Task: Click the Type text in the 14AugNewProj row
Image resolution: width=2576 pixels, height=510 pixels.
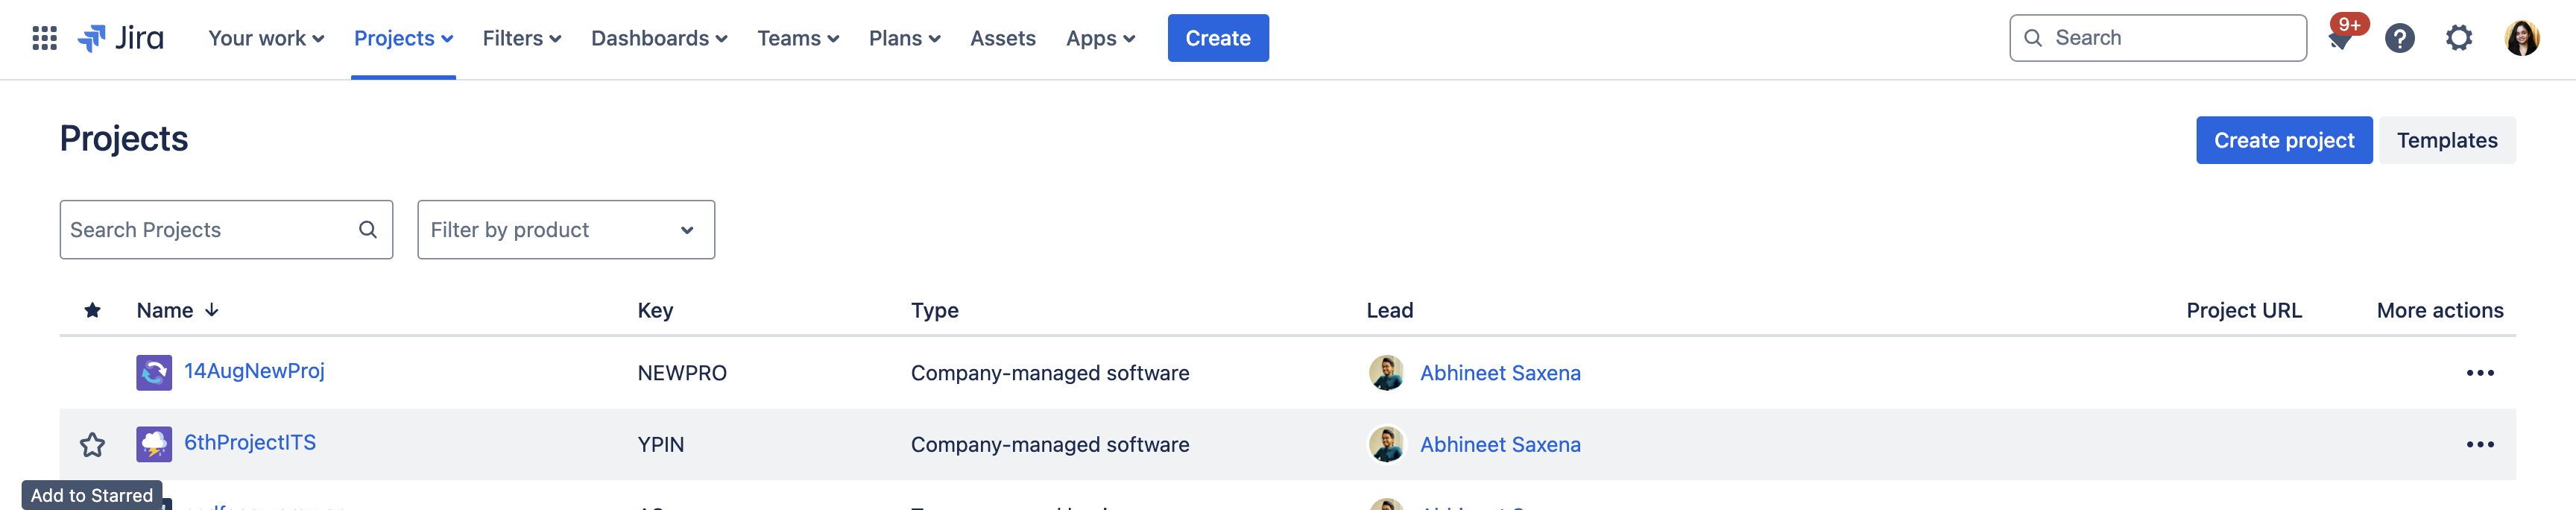Action: pos(1049,373)
